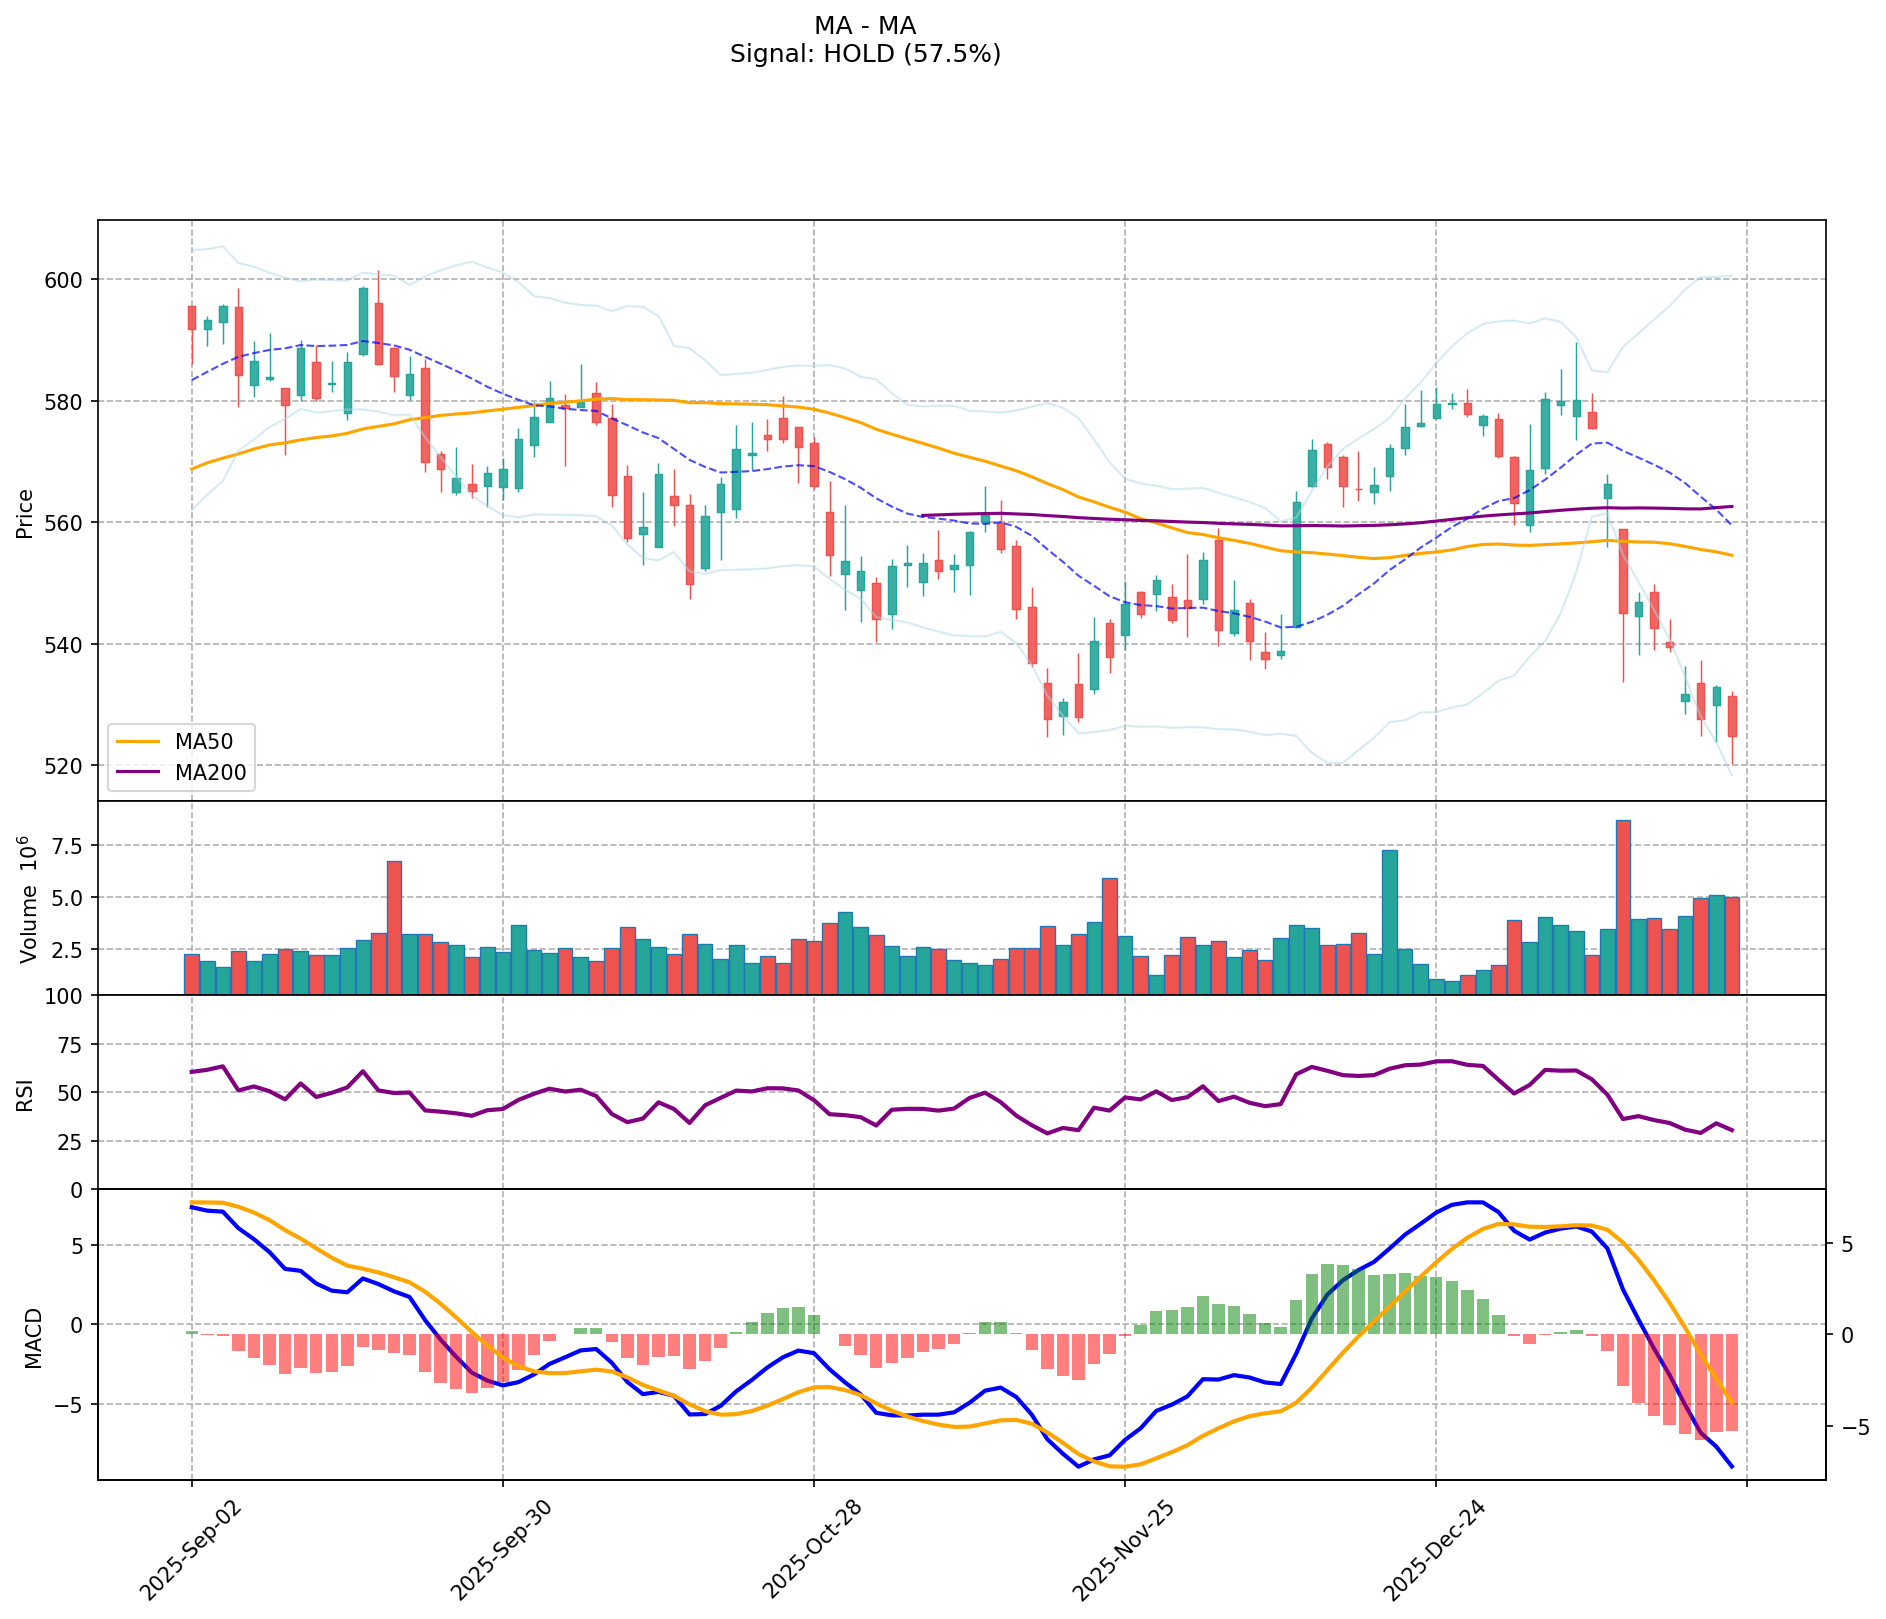
Task: Click the Volume axis label
Action: point(27,899)
